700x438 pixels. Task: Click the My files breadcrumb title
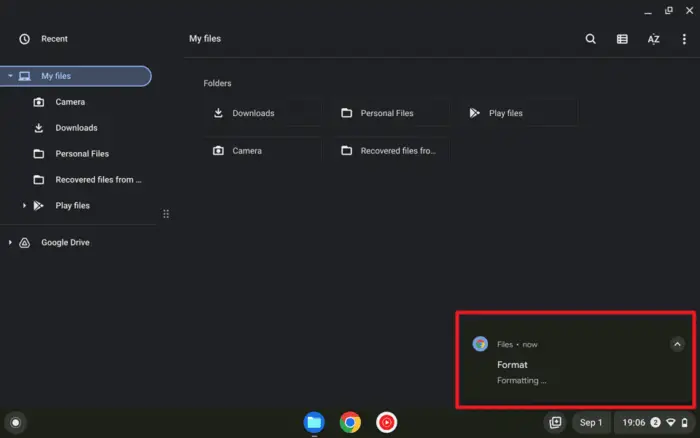tap(205, 39)
